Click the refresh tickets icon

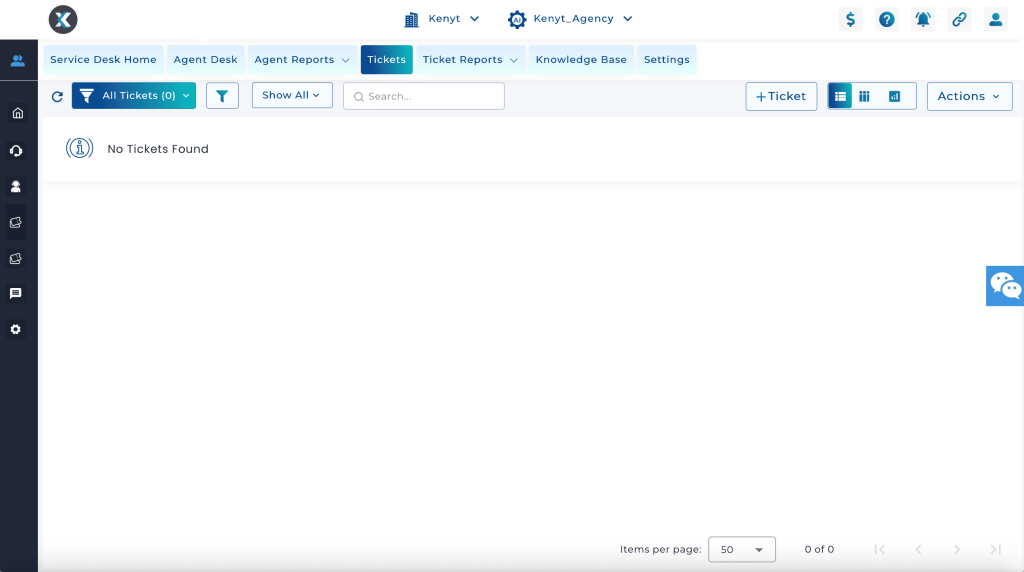pyautogui.click(x=57, y=96)
